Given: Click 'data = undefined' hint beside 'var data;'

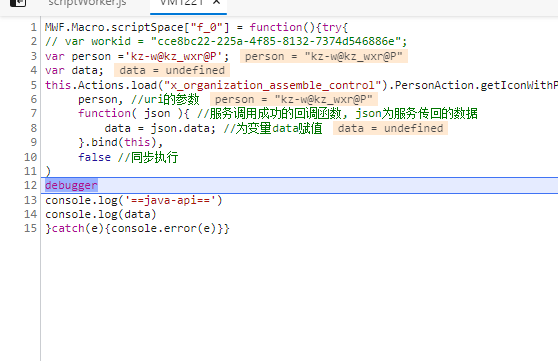Looking at the screenshot, I should pos(172,70).
